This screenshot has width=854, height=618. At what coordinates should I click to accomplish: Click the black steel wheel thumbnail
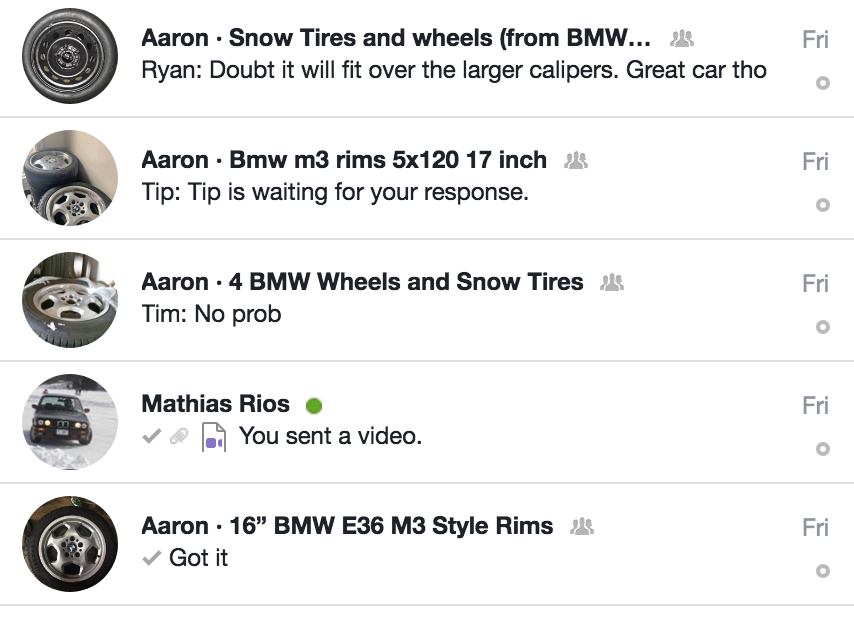point(70,57)
